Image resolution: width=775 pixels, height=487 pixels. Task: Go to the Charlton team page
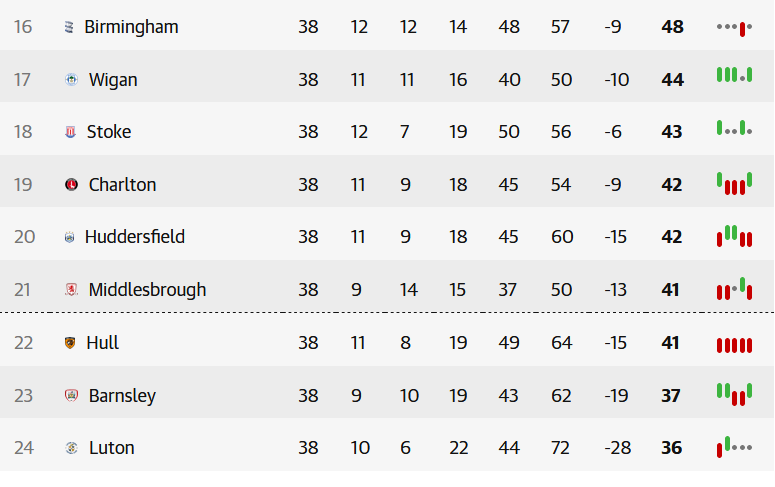tap(122, 185)
